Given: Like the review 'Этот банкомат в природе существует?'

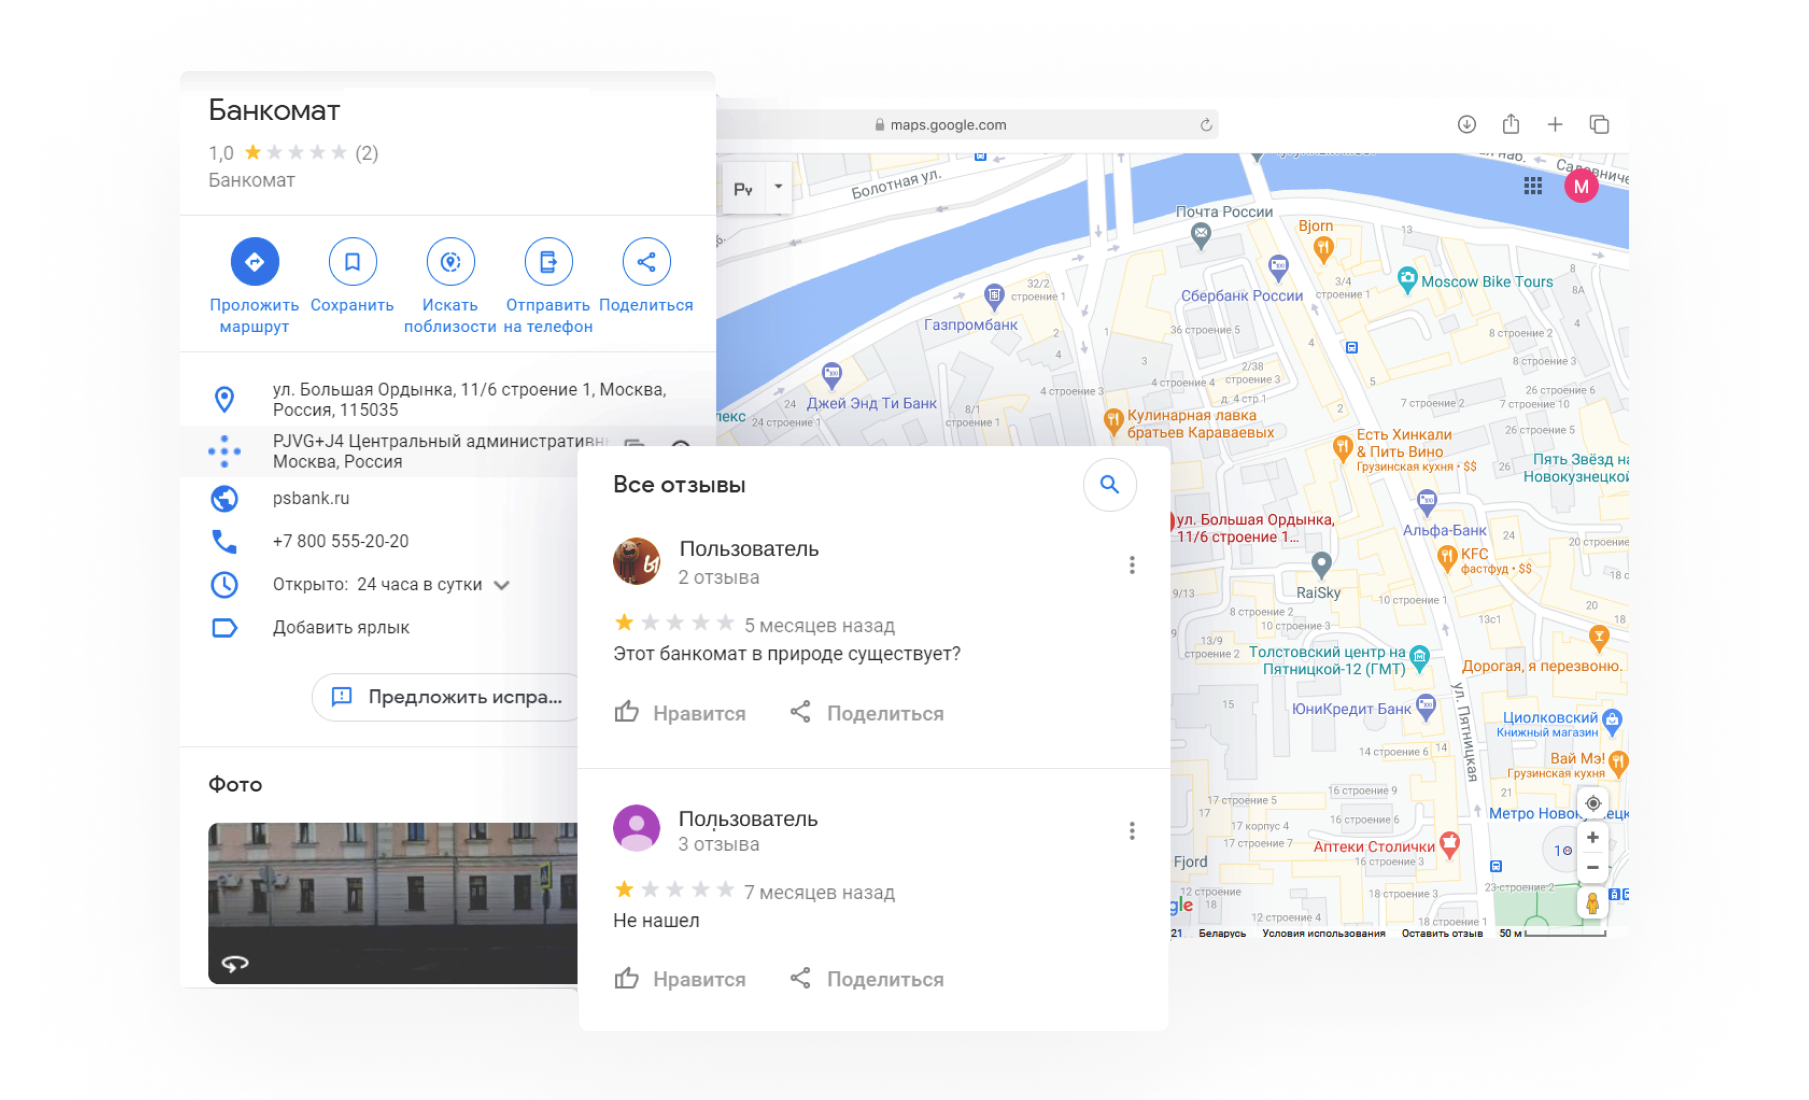Looking at the screenshot, I should (x=680, y=713).
